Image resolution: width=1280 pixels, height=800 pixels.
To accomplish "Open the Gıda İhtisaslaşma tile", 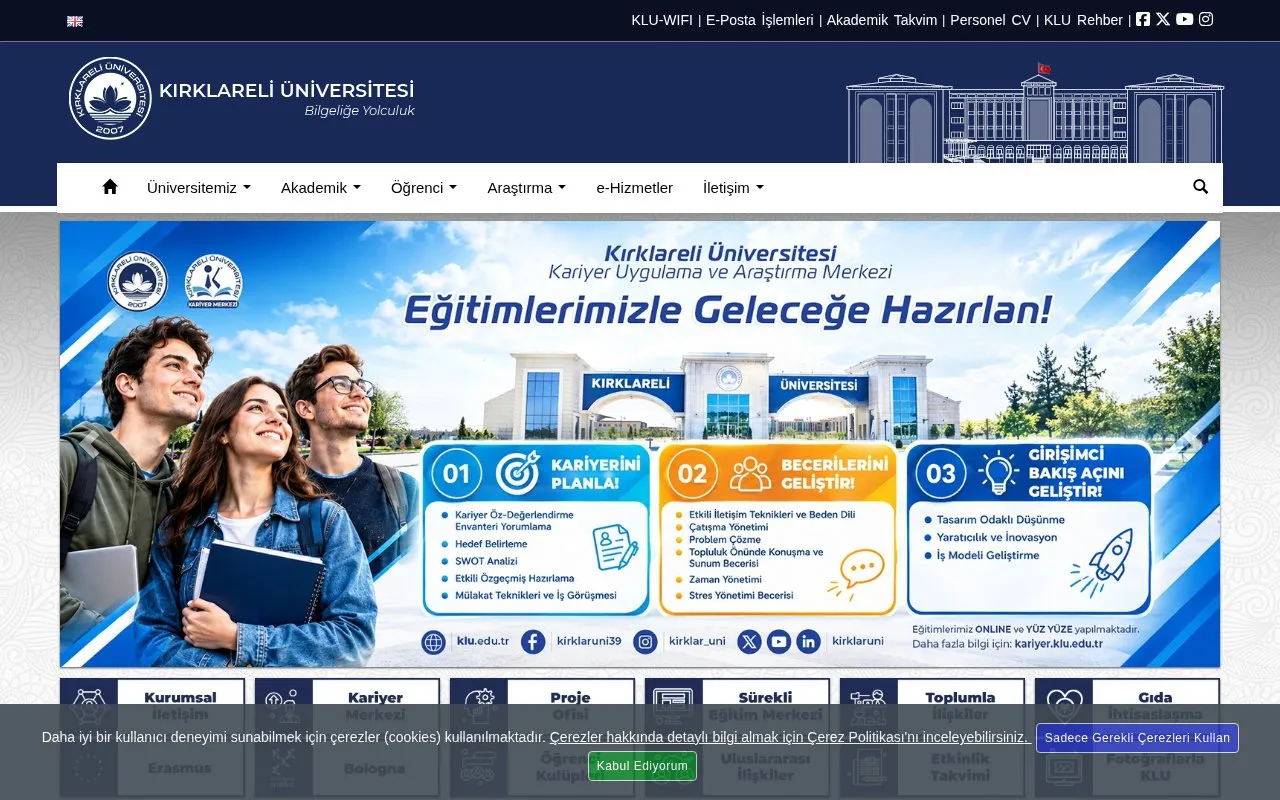I will pos(1127,706).
